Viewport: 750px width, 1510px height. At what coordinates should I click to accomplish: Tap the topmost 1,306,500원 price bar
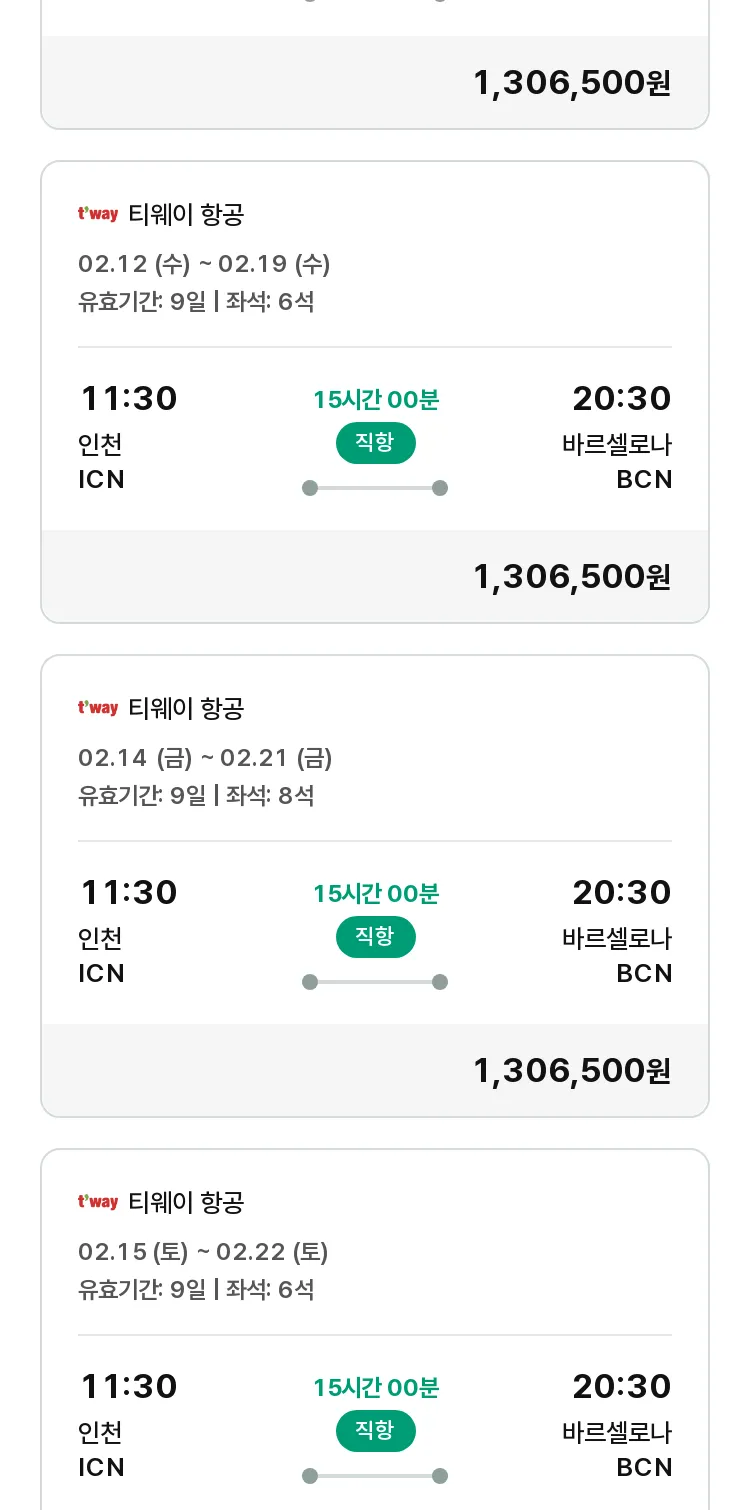pos(375,83)
